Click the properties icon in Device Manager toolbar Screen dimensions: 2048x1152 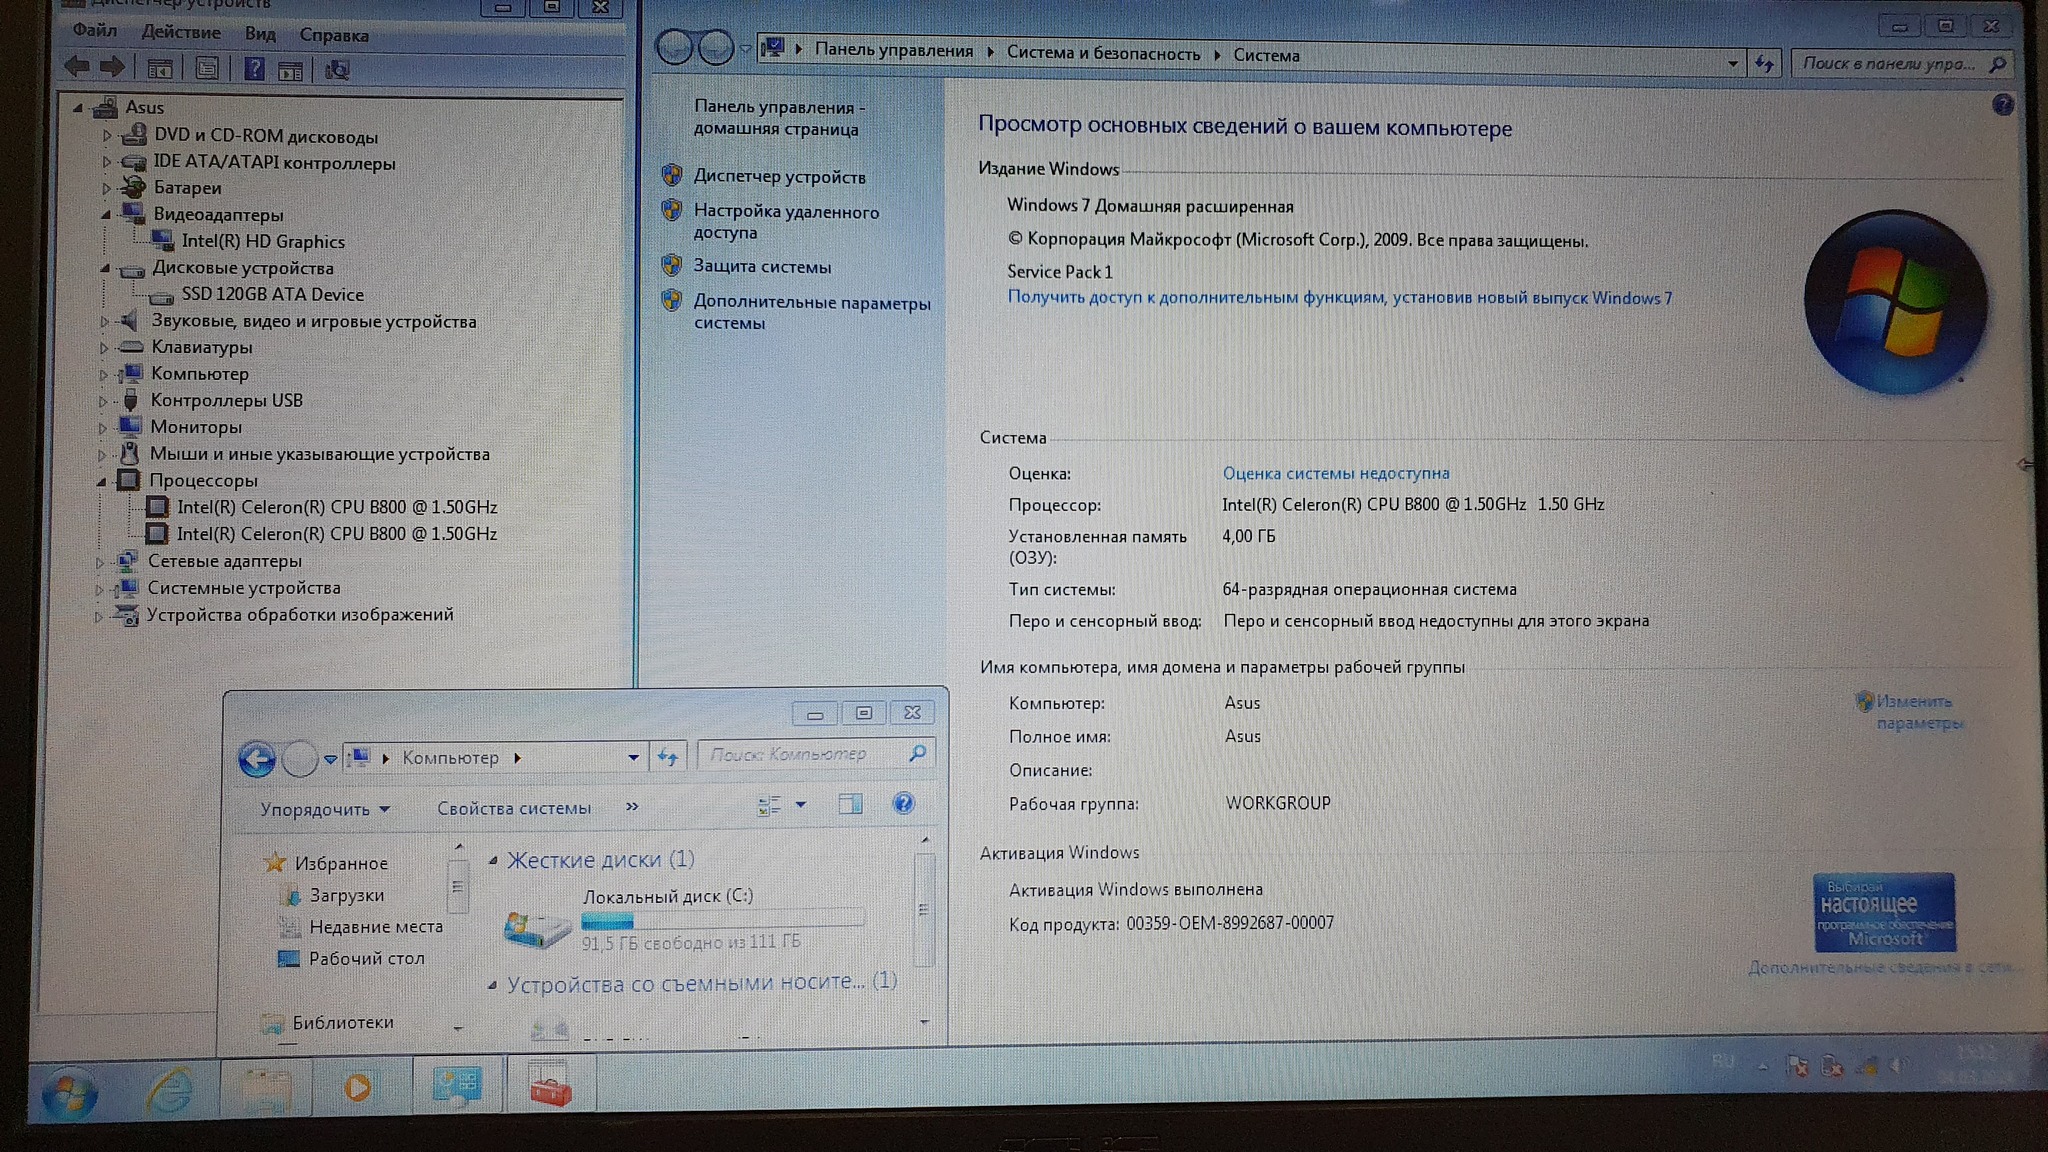click(x=207, y=69)
